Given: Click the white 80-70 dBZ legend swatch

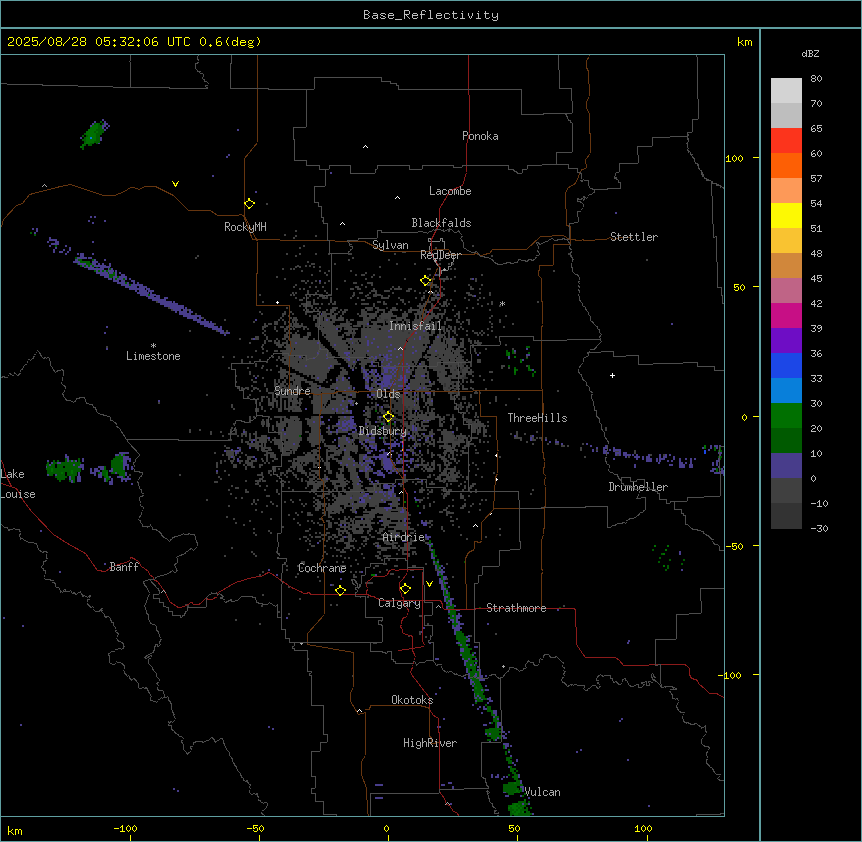Looking at the screenshot, I should pos(786,91).
